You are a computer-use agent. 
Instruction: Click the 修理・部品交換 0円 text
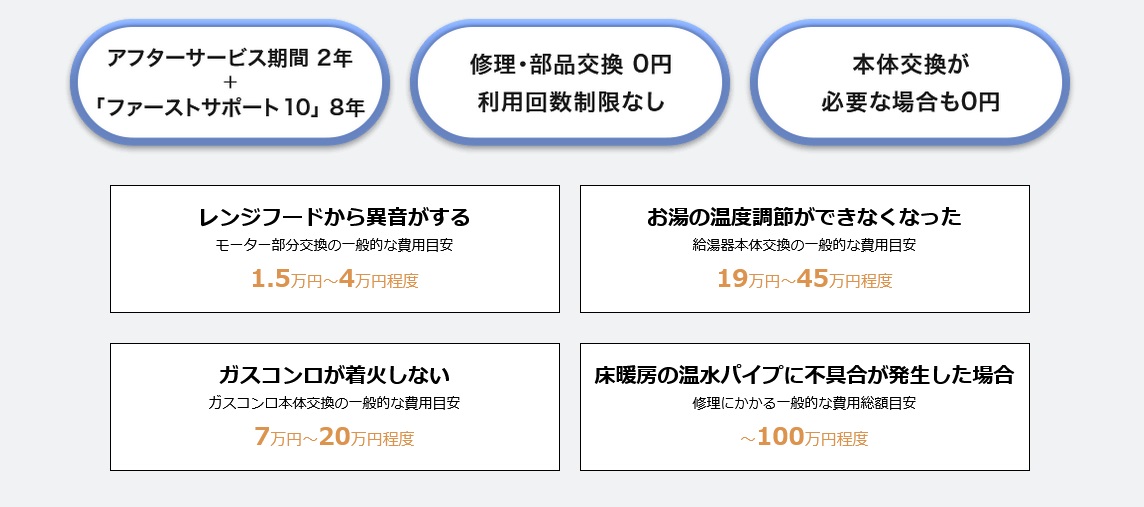[x=571, y=65]
